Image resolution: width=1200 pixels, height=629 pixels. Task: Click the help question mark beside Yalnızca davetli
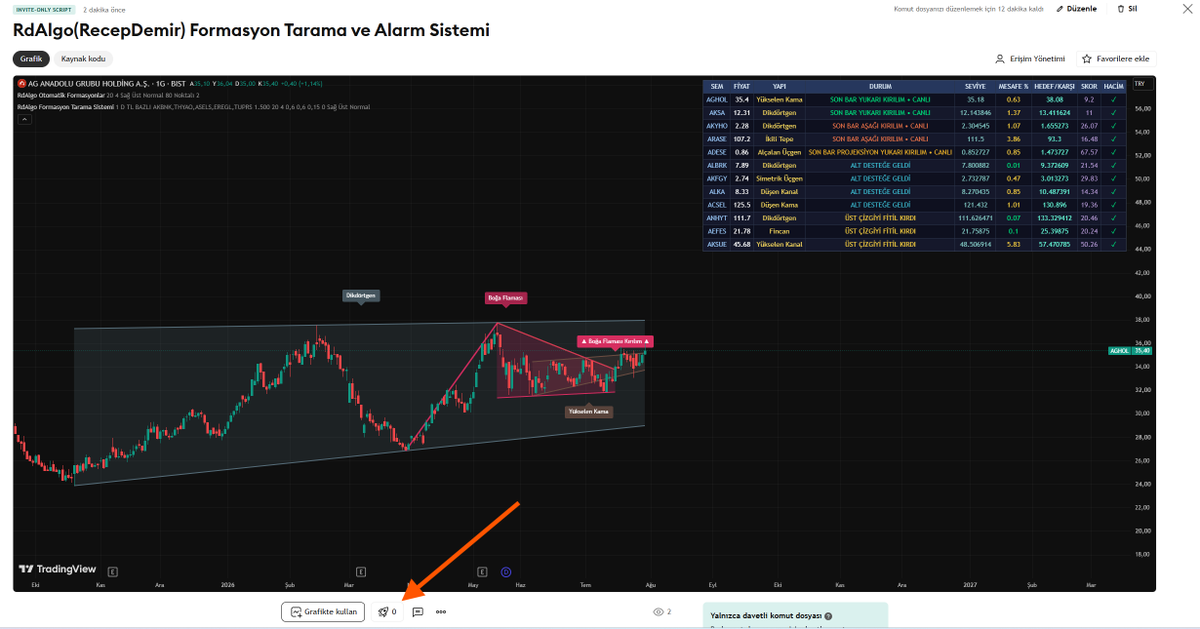[828, 616]
